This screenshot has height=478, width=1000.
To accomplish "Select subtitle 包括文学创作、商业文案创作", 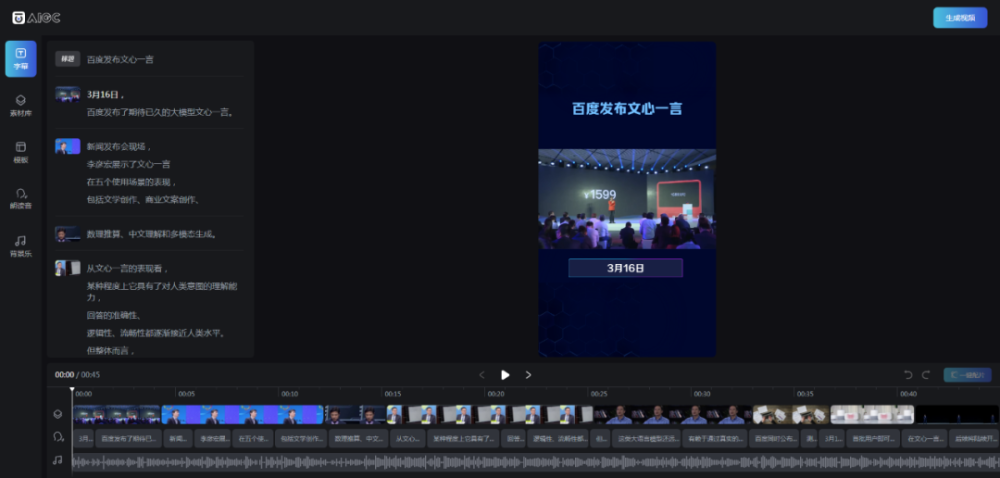I will [143, 199].
